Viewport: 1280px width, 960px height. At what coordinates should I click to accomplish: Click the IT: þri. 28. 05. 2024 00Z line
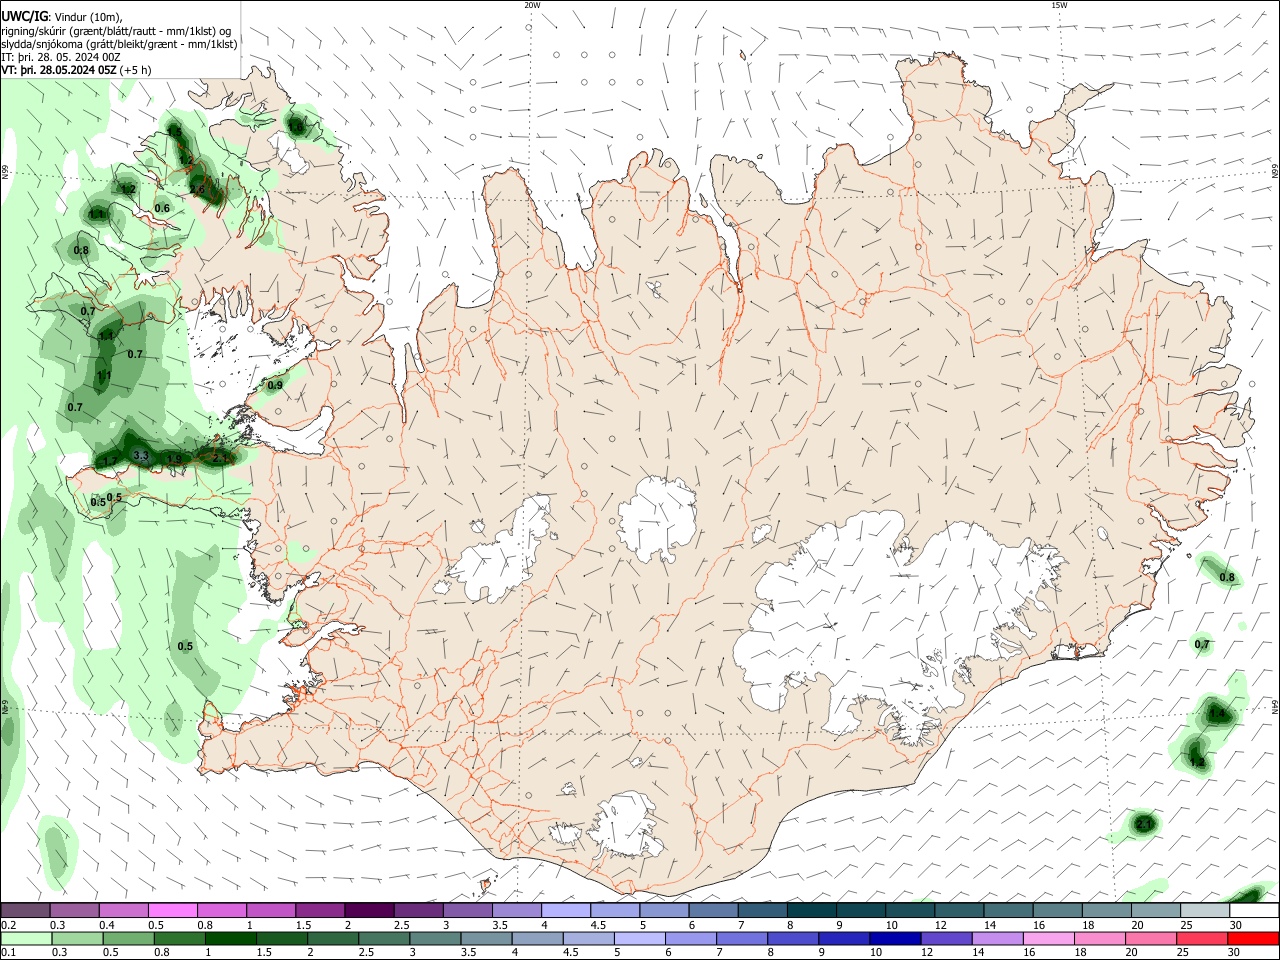[x=61, y=57]
